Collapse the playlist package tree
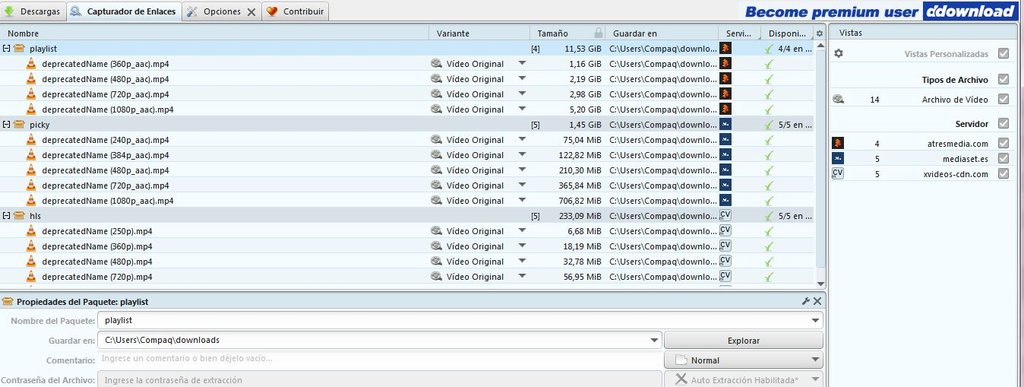Viewport: 1024px width, 387px height. pos(7,48)
